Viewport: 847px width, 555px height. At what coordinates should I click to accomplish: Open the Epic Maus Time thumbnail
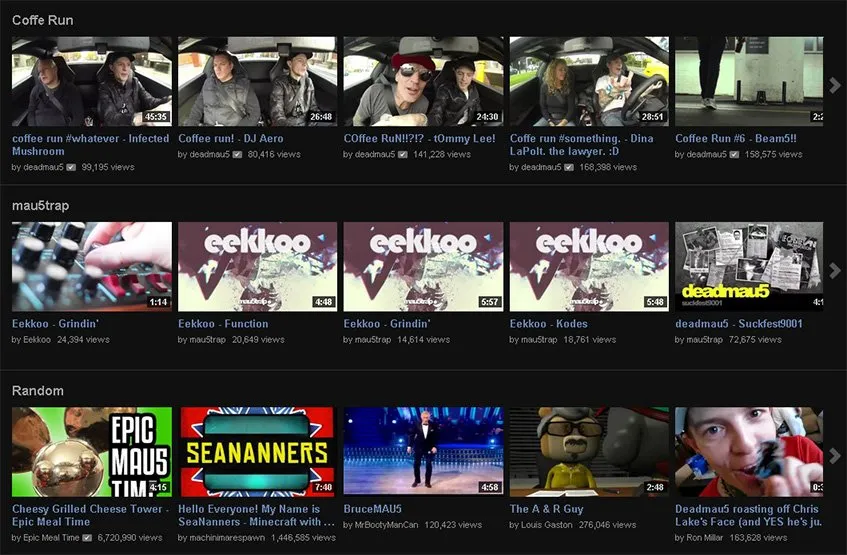coord(92,452)
